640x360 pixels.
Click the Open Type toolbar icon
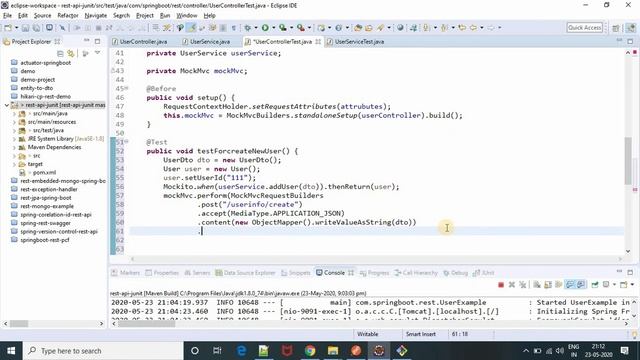tap(358, 28)
